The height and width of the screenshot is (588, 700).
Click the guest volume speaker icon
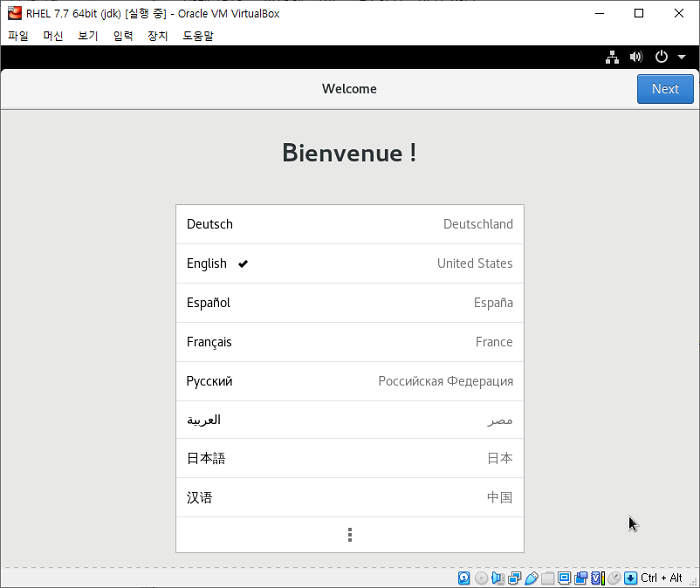click(x=636, y=57)
